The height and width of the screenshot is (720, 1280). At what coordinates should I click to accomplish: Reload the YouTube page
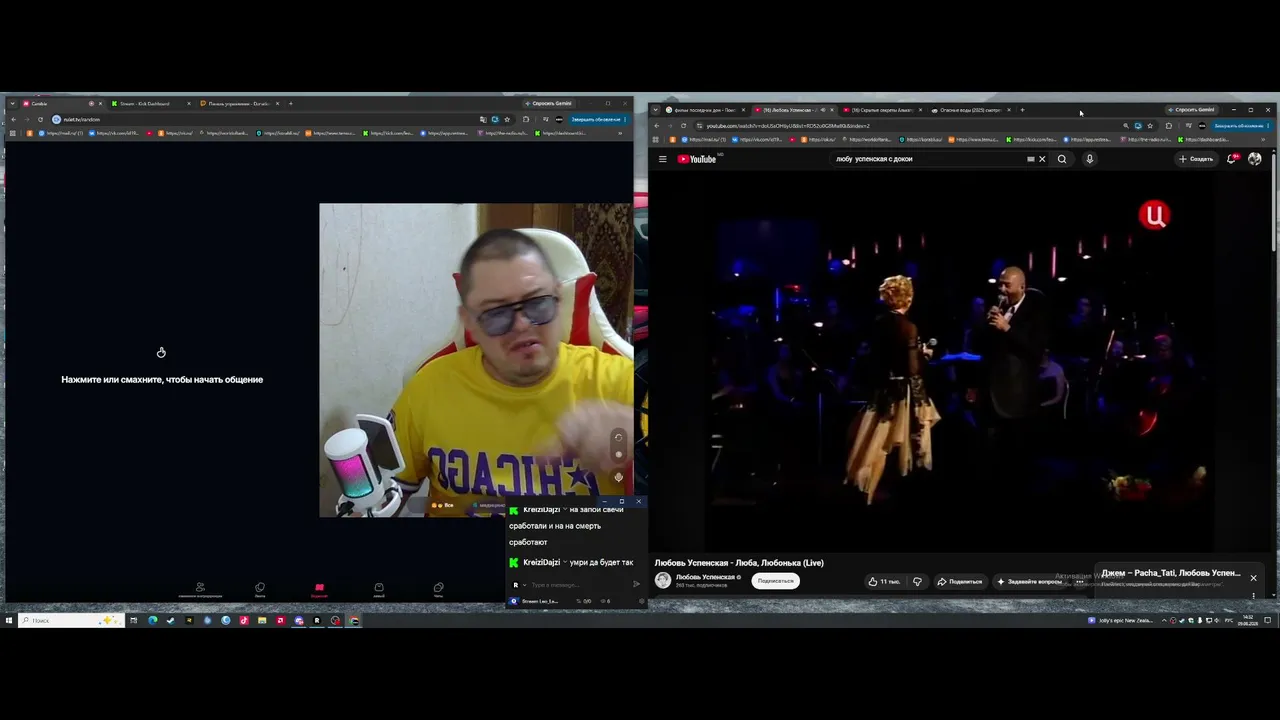683,126
